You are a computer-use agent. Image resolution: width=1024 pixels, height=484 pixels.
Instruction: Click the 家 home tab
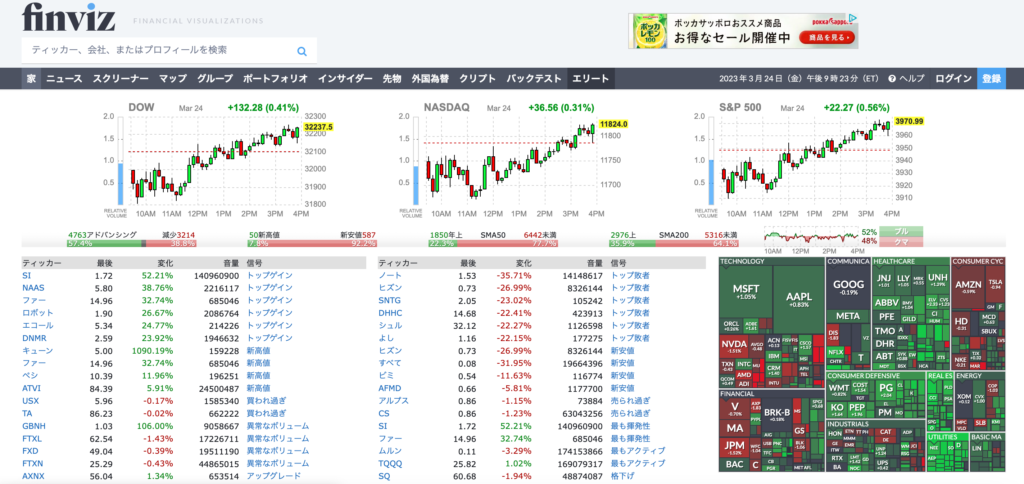coord(31,78)
